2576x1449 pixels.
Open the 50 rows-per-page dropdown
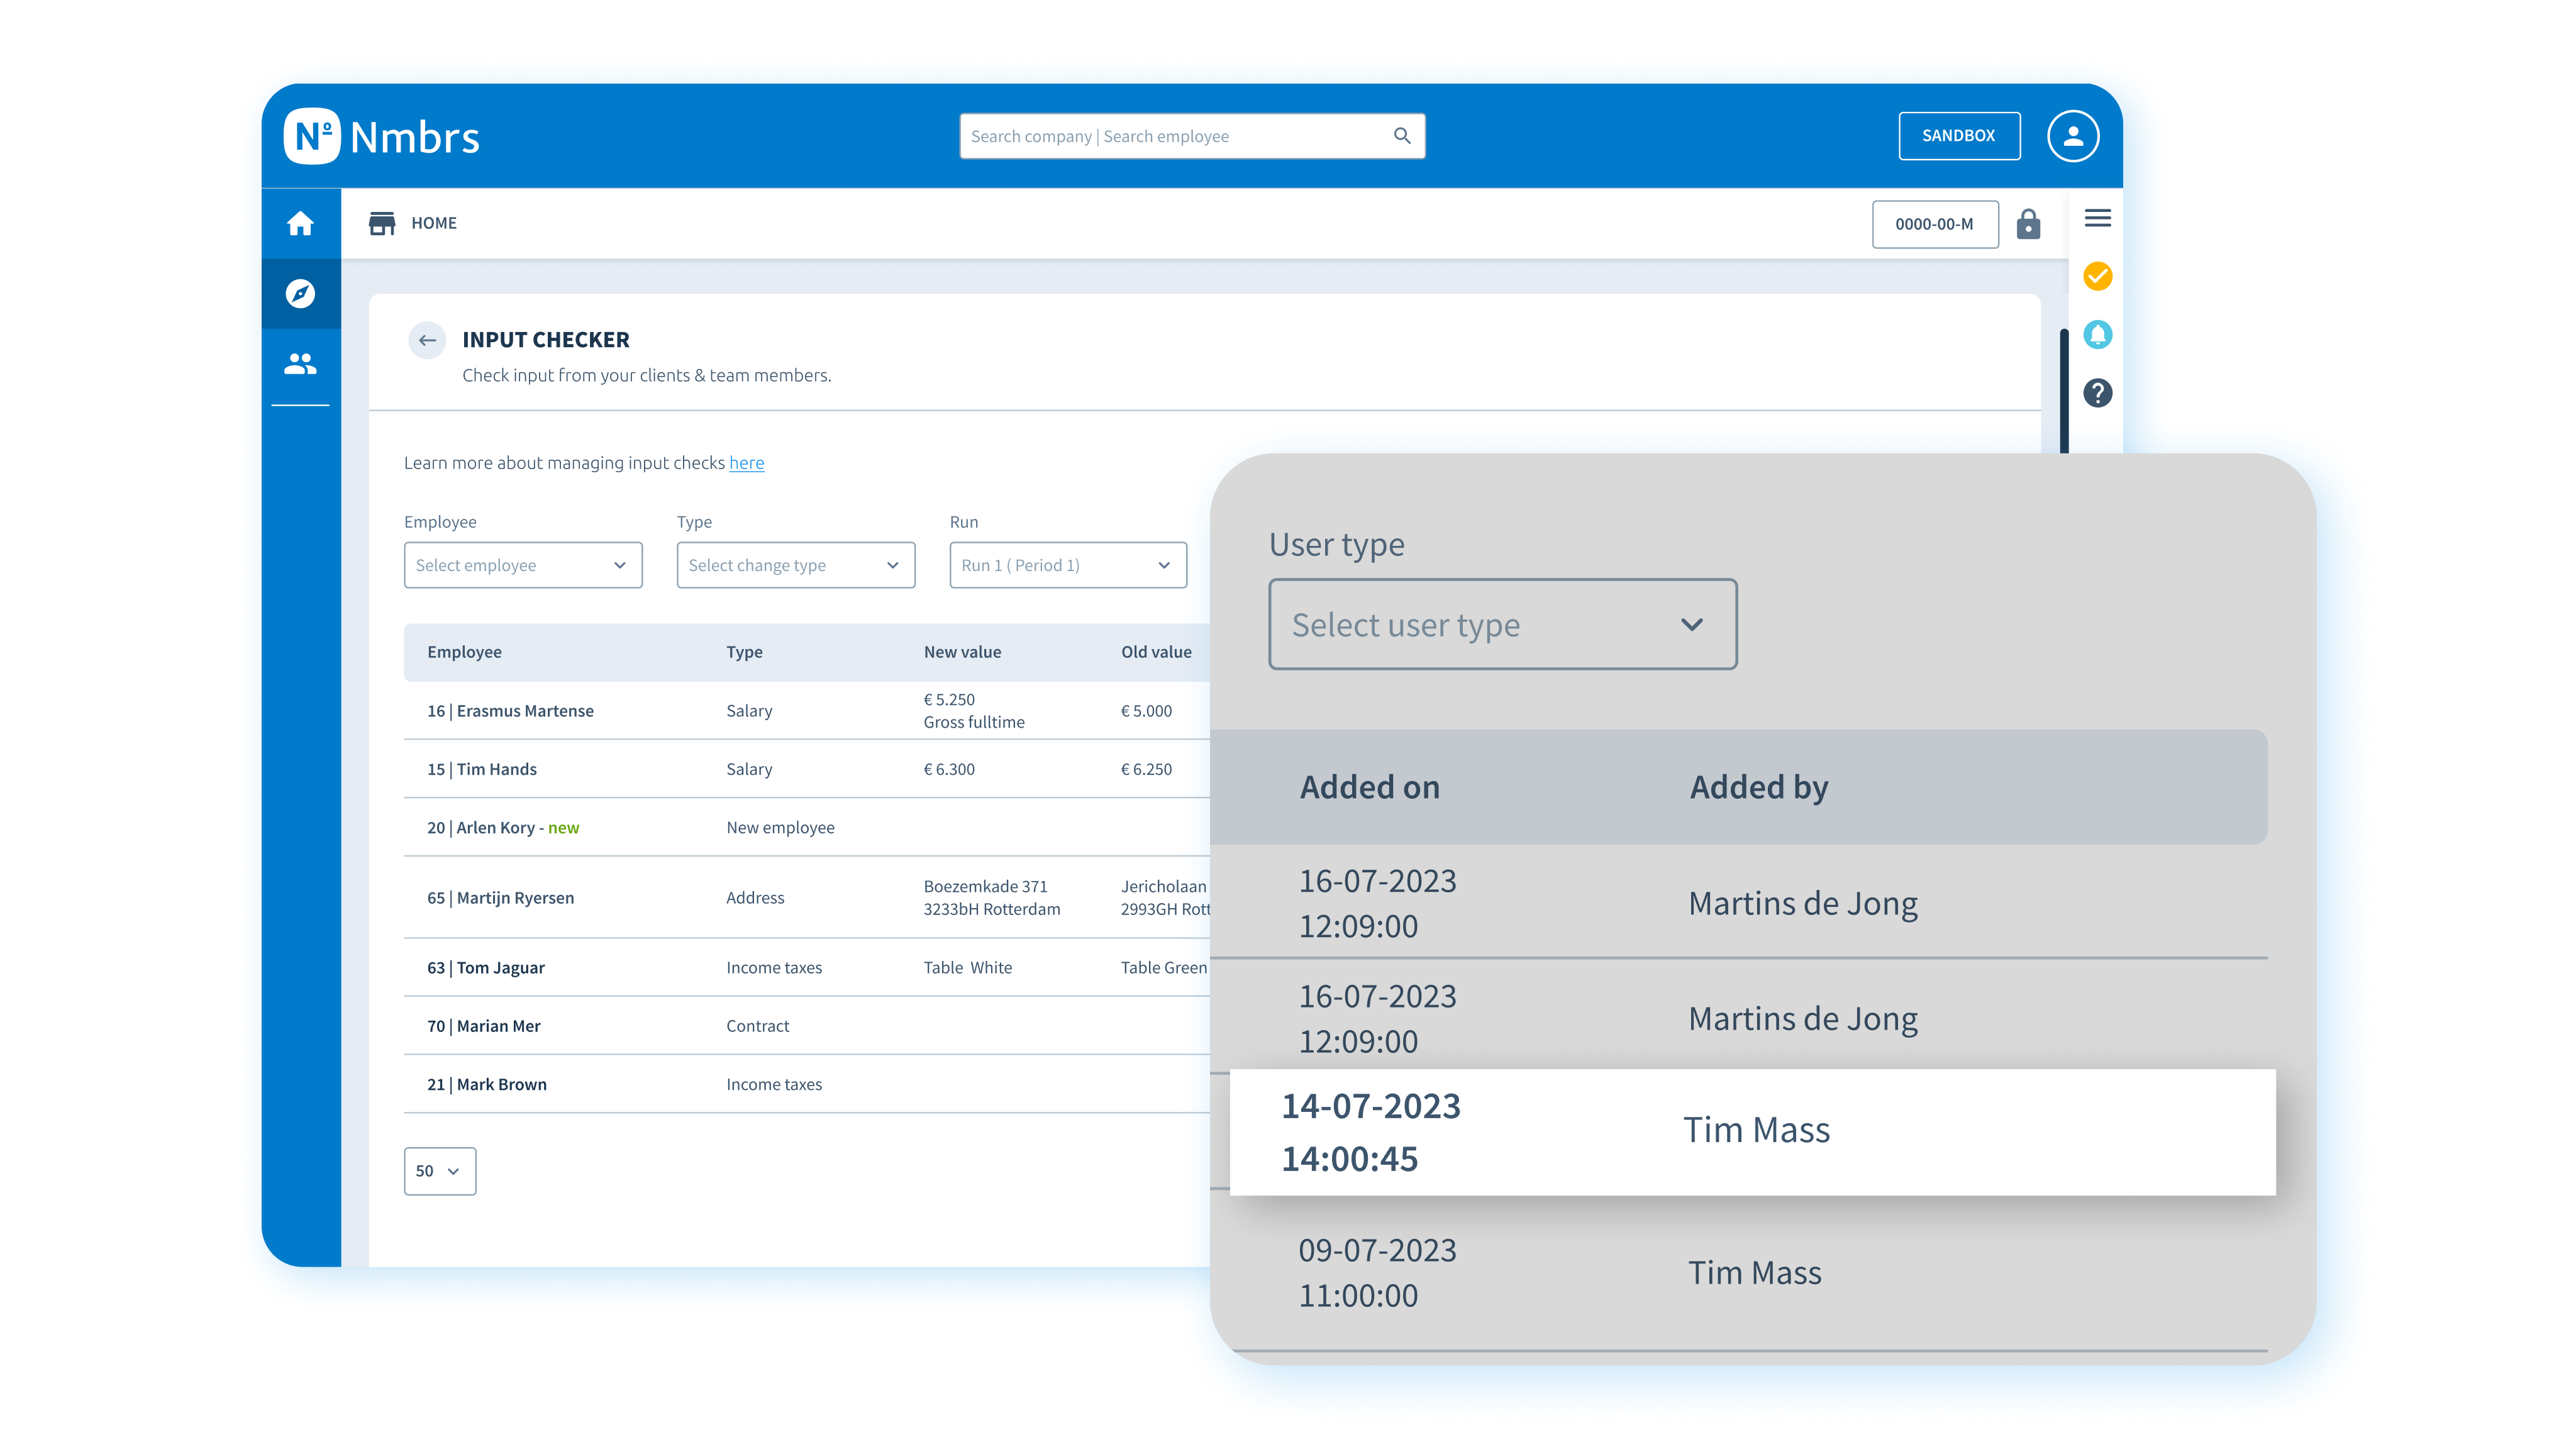point(440,1171)
